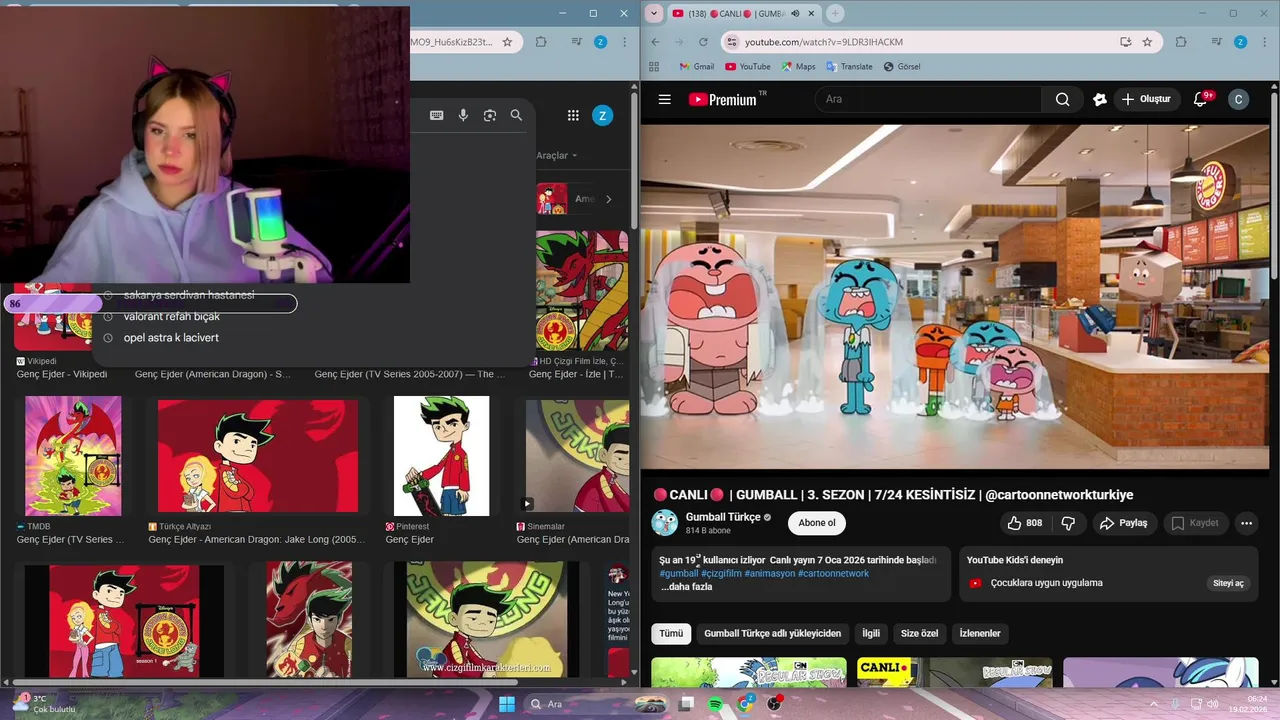Open the YouTube guide hamburger menu
This screenshot has height=720, width=1280.
(664, 99)
